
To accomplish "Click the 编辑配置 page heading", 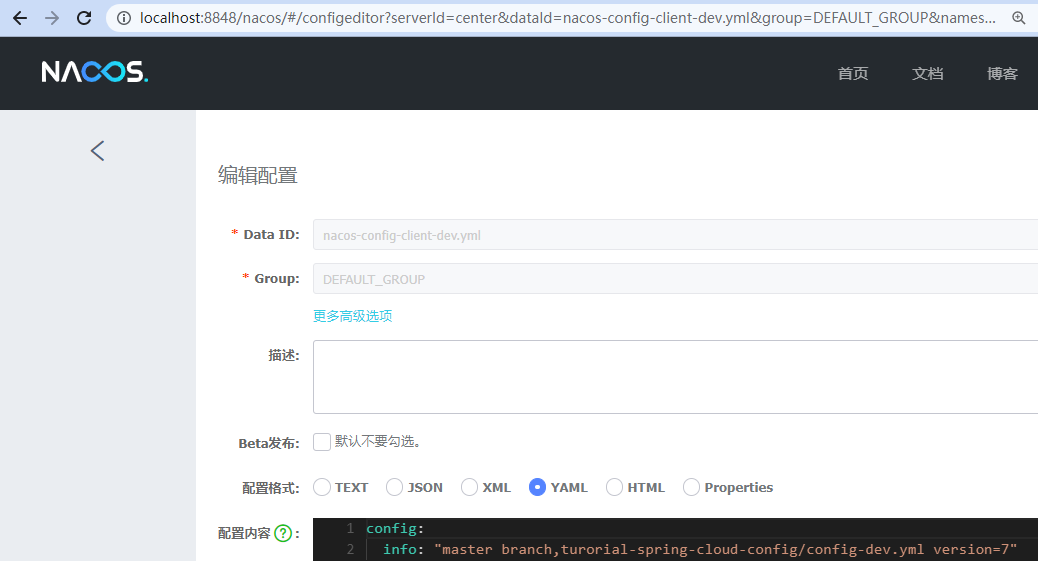I will click(258, 176).
